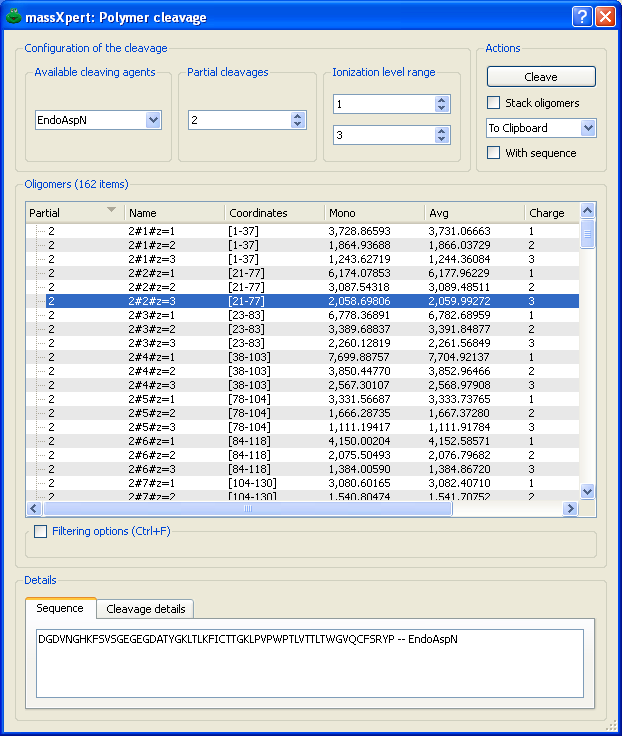Enable the Stack oligomers checkbox
Image resolution: width=622 pixels, height=736 pixels.
click(x=494, y=103)
